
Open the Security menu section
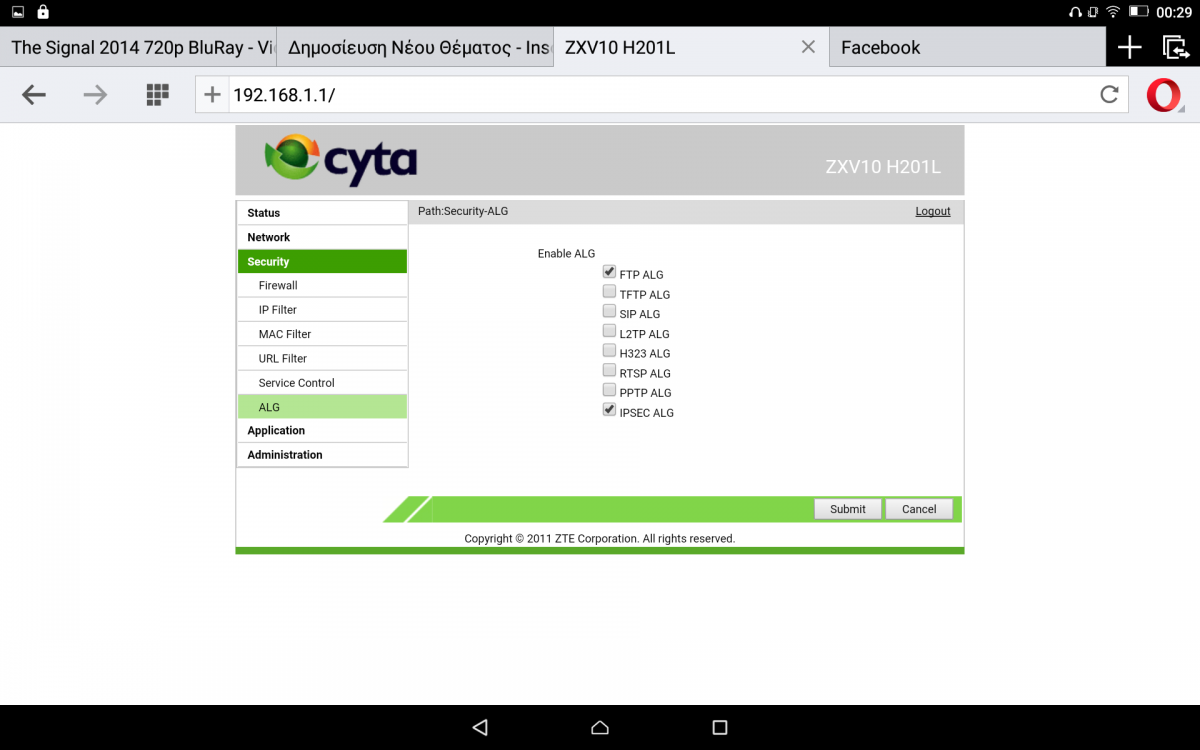[x=322, y=261]
